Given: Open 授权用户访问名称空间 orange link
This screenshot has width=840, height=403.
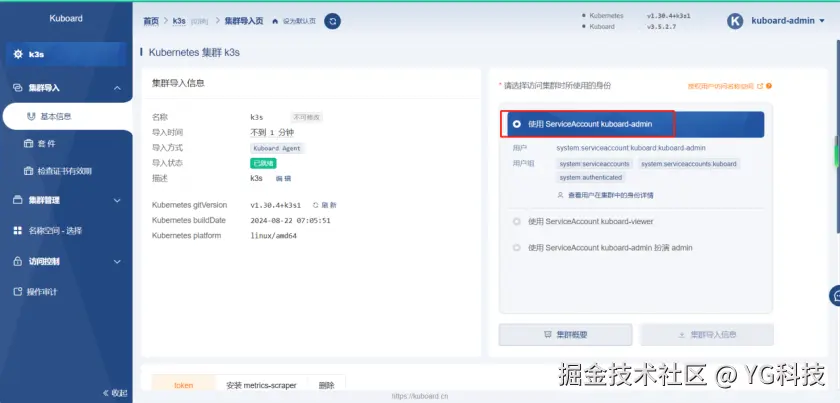Looking at the screenshot, I should pyautogui.click(x=721, y=86).
